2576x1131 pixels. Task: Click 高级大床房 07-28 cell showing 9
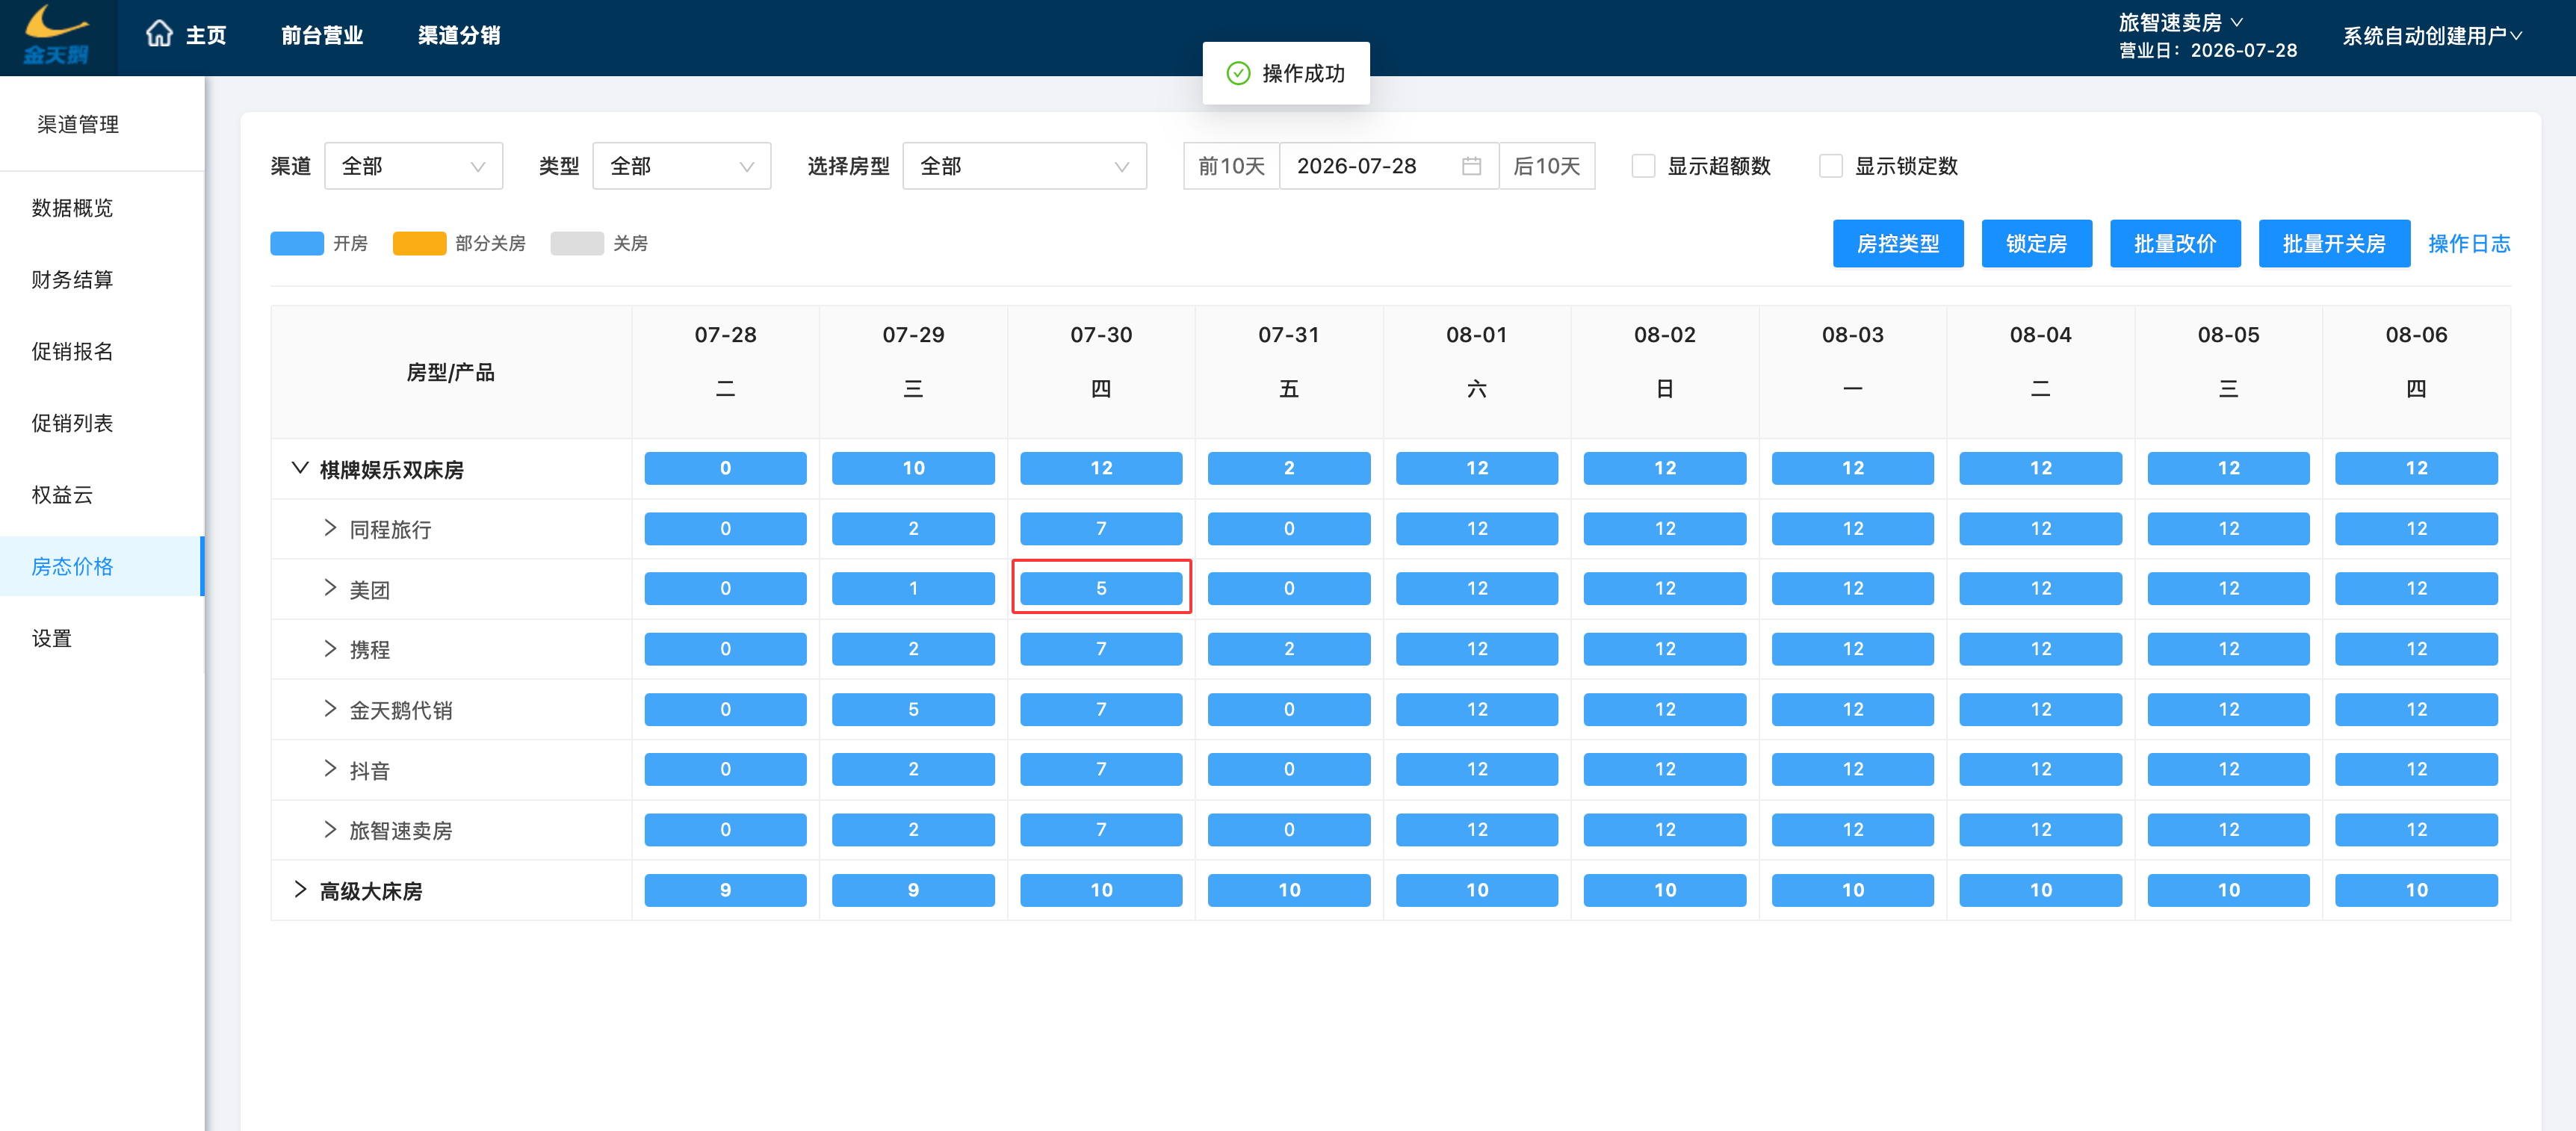click(725, 890)
